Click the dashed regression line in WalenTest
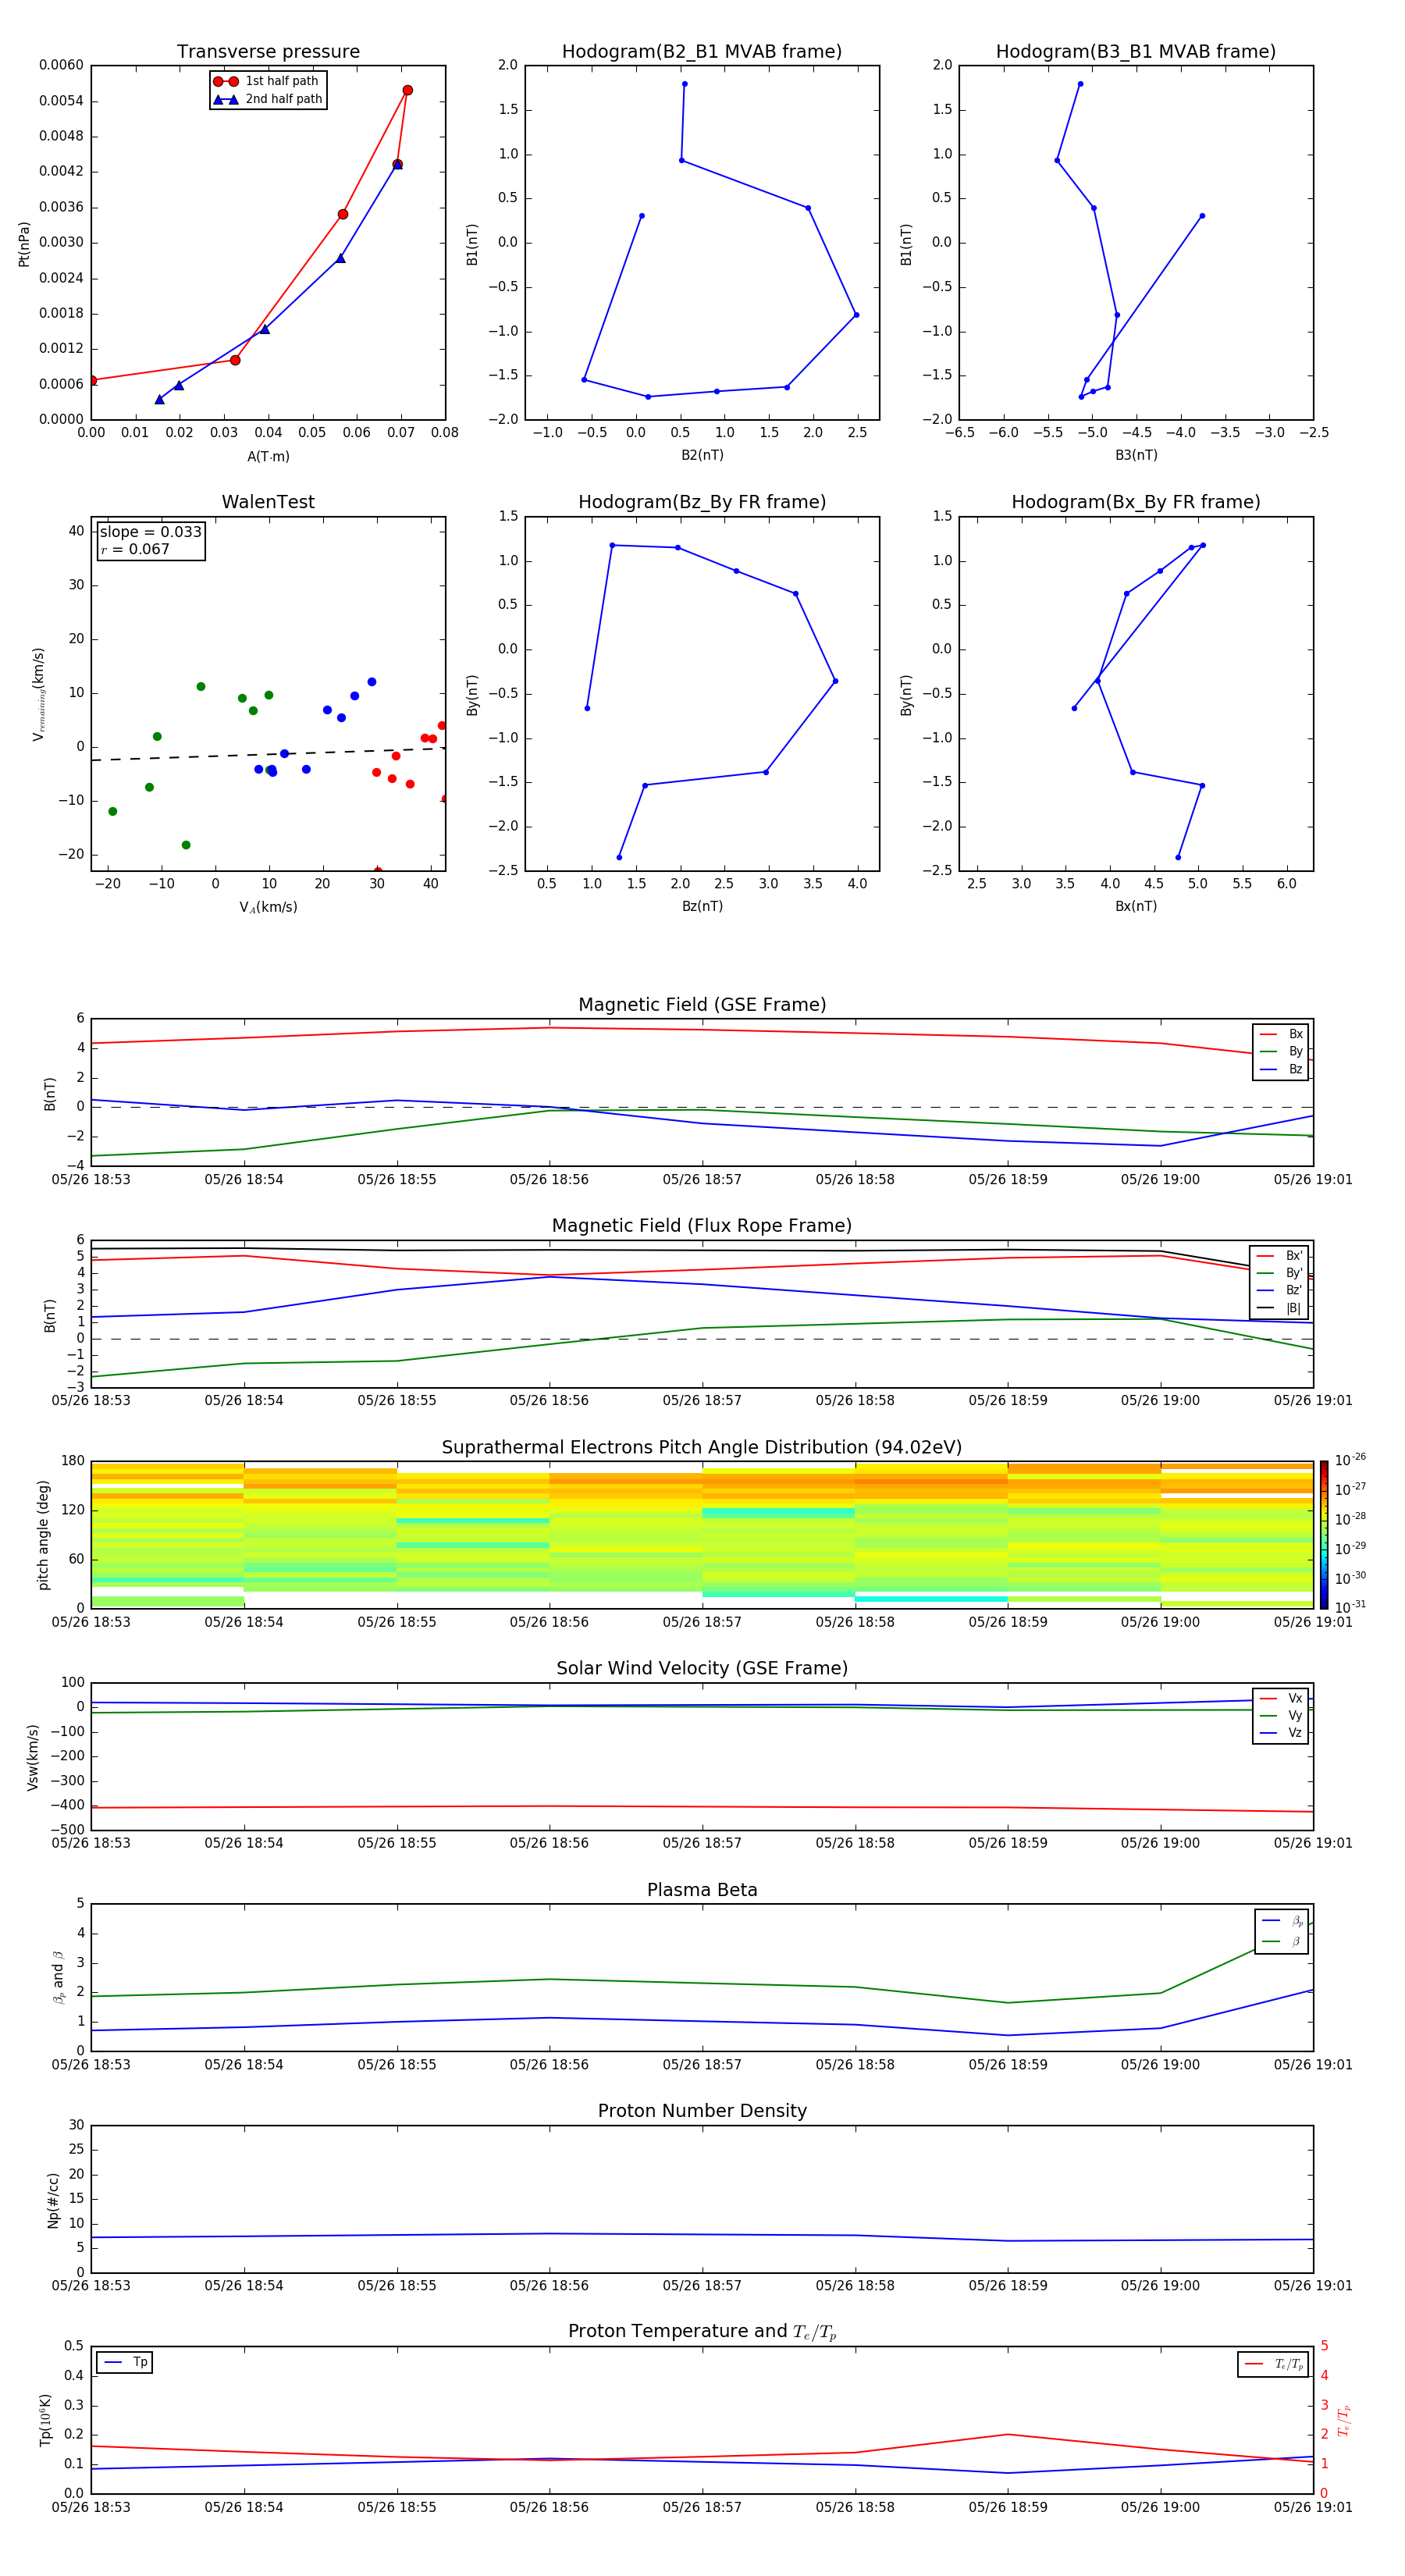1405x2576 pixels. (x=268, y=754)
